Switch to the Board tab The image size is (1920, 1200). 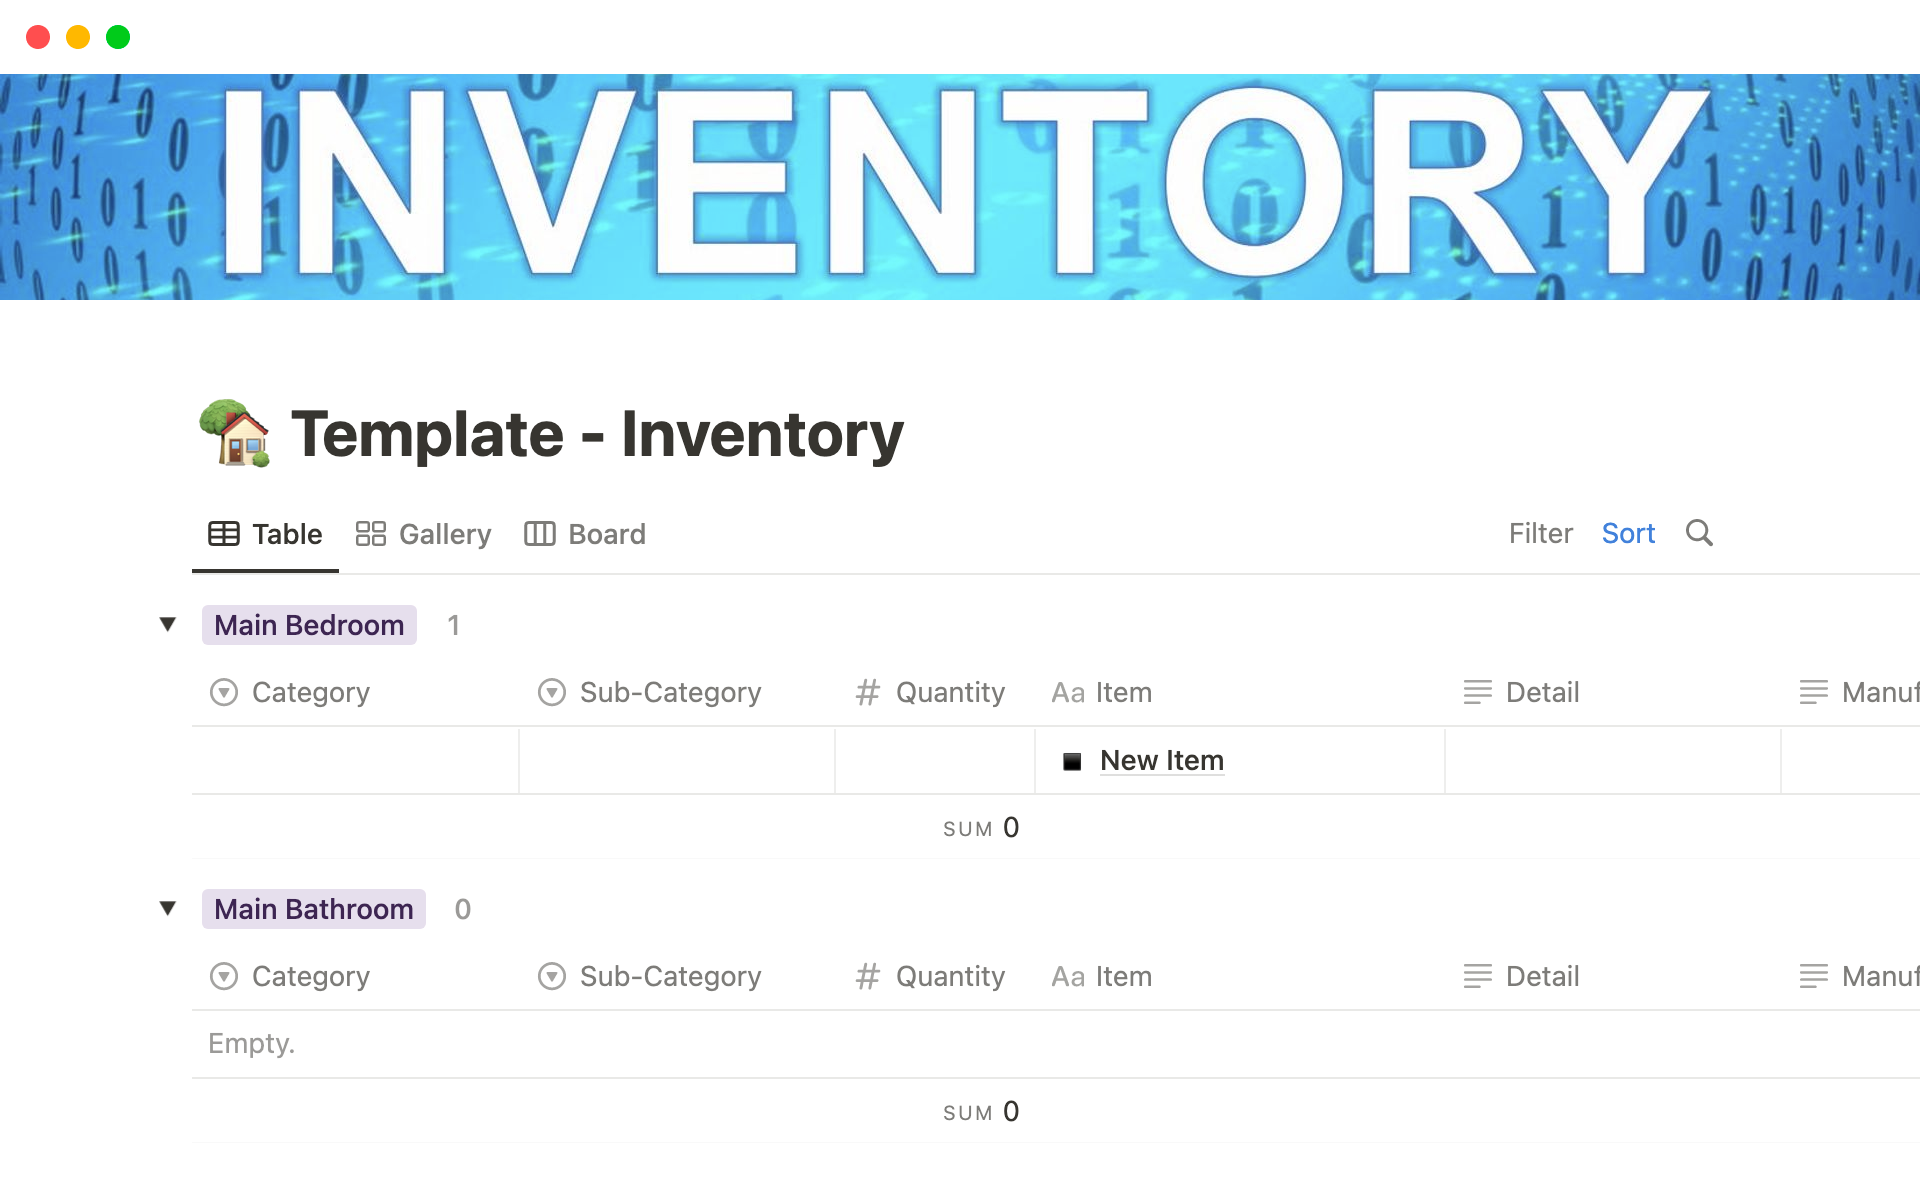pyautogui.click(x=586, y=532)
